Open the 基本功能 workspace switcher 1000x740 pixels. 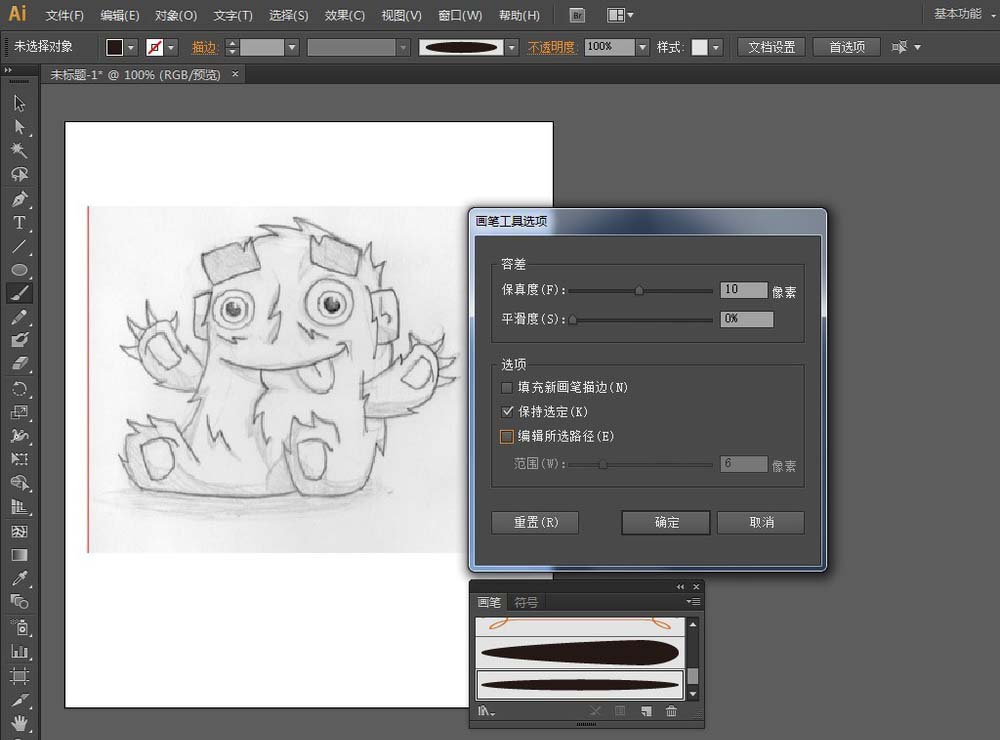(961, 13)
